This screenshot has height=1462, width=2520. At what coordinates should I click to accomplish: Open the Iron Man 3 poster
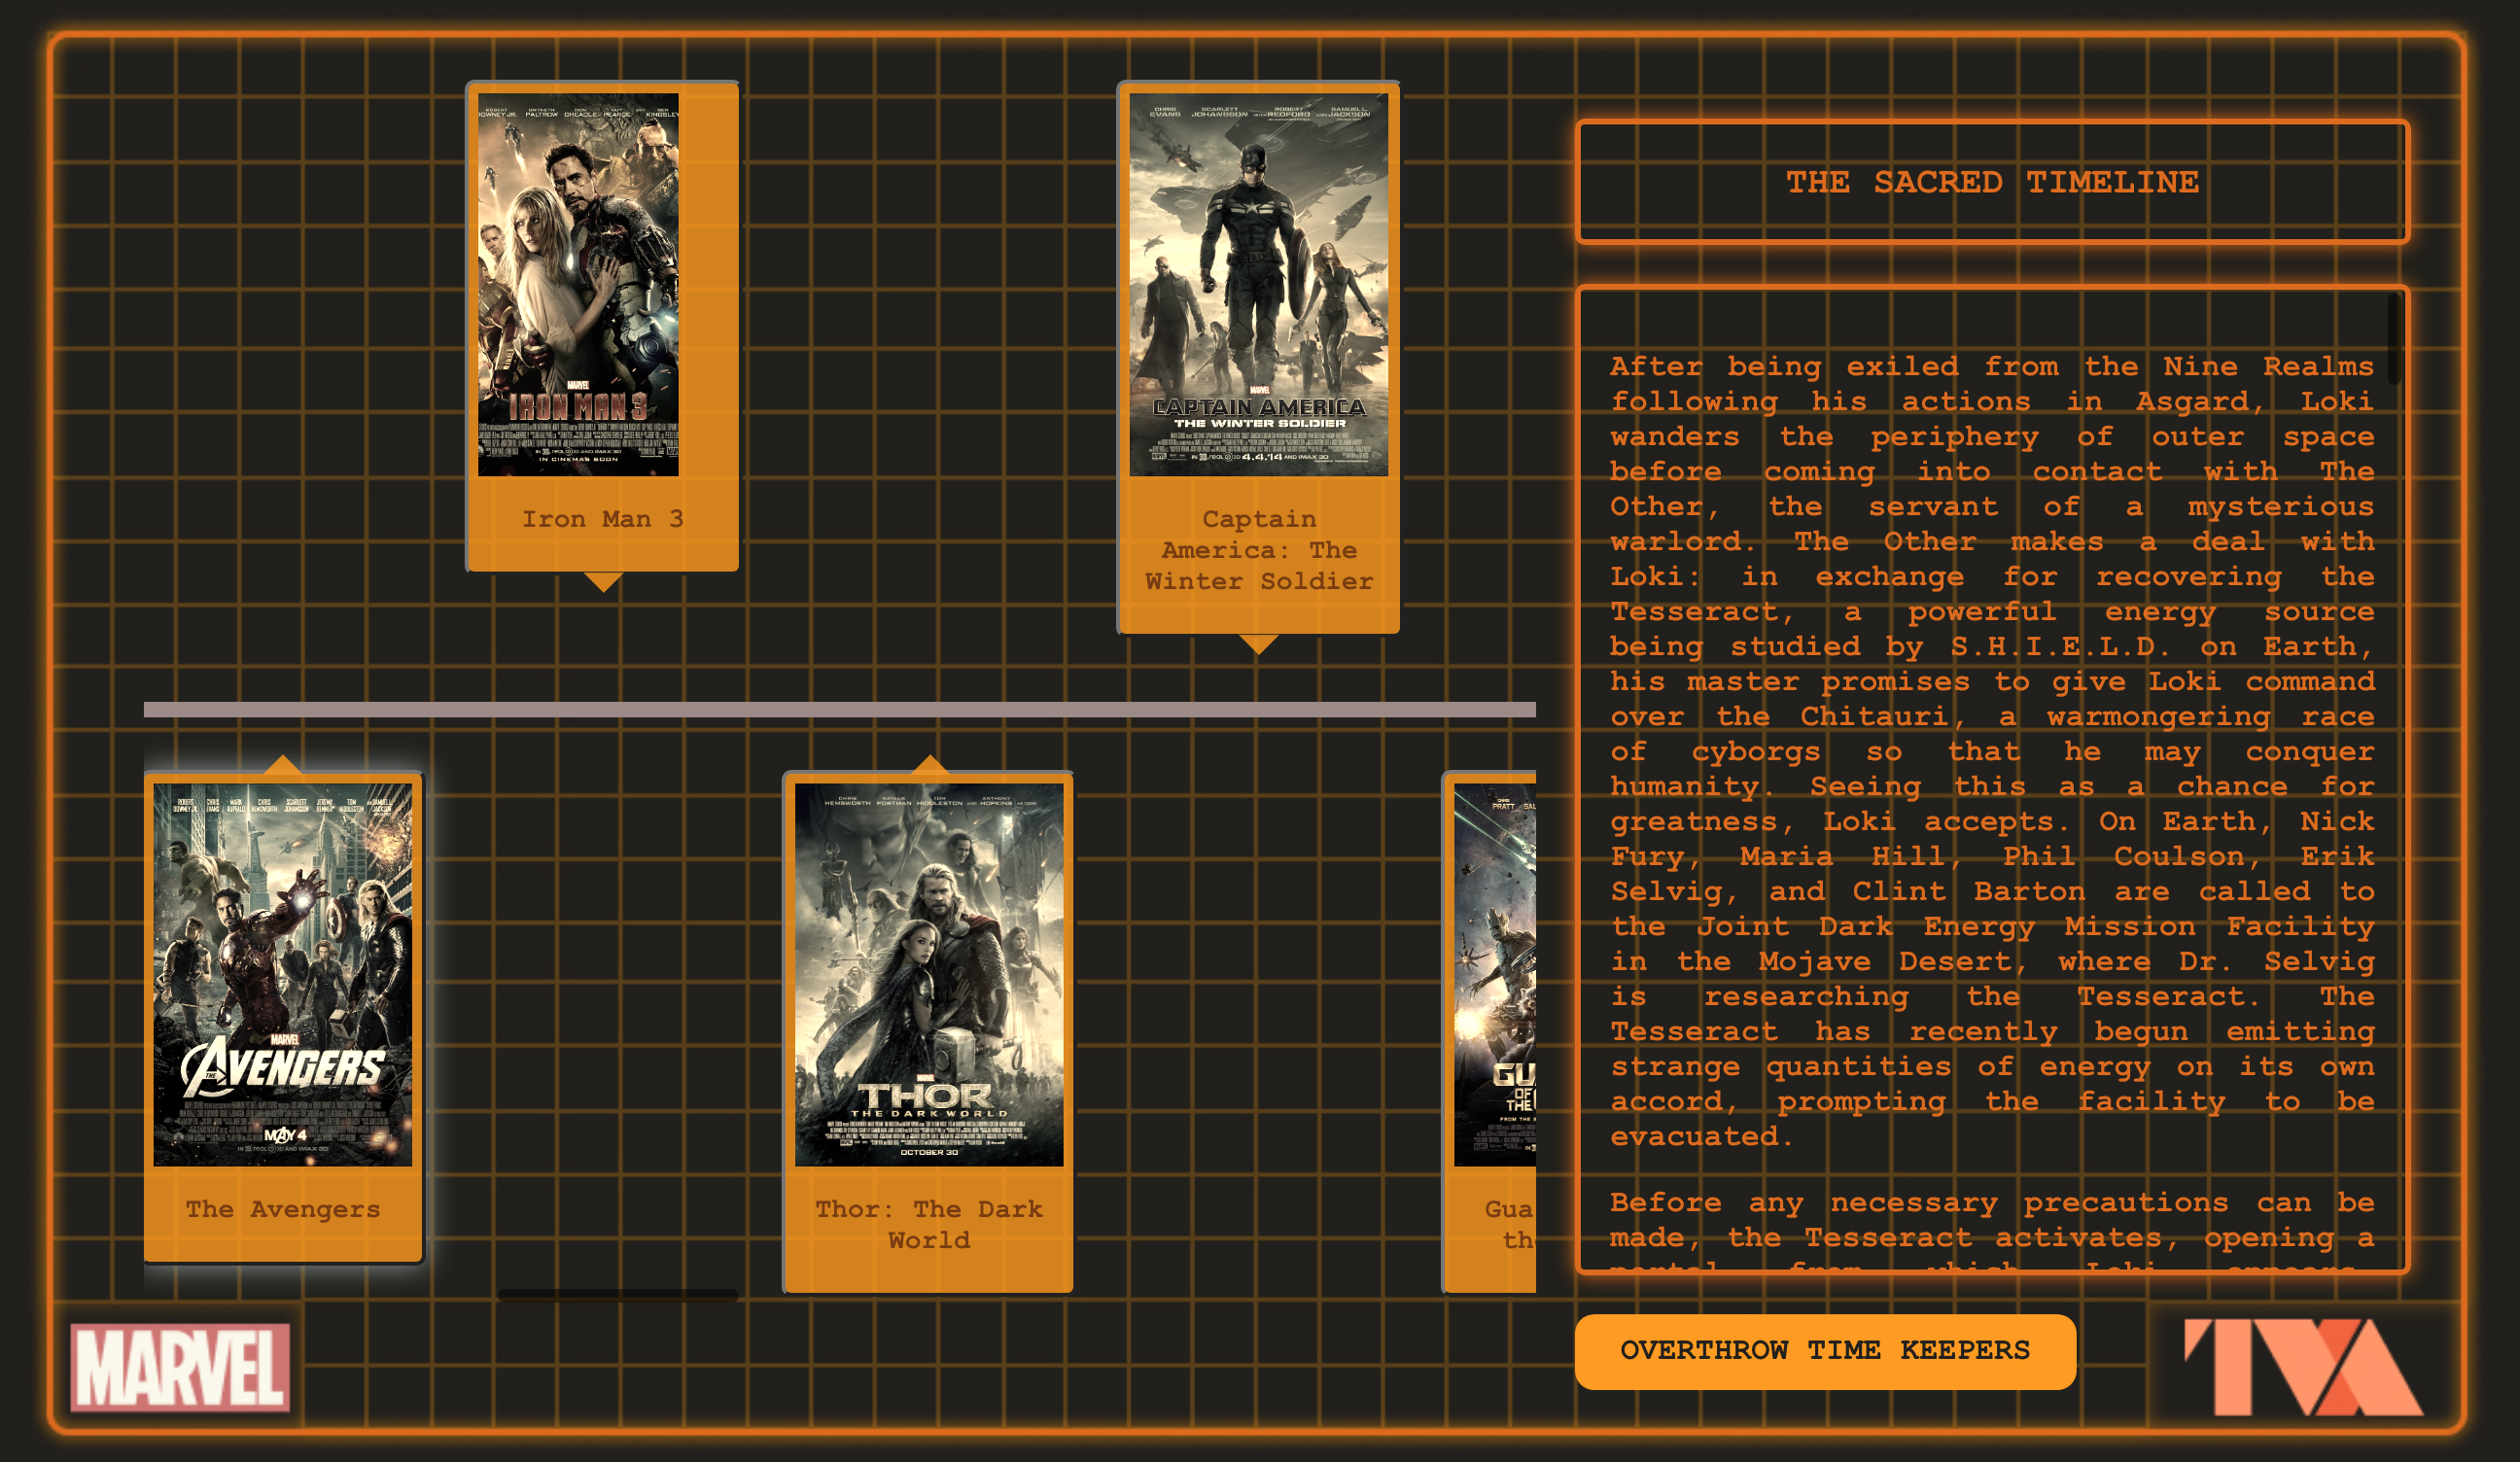tap(578, 285)
